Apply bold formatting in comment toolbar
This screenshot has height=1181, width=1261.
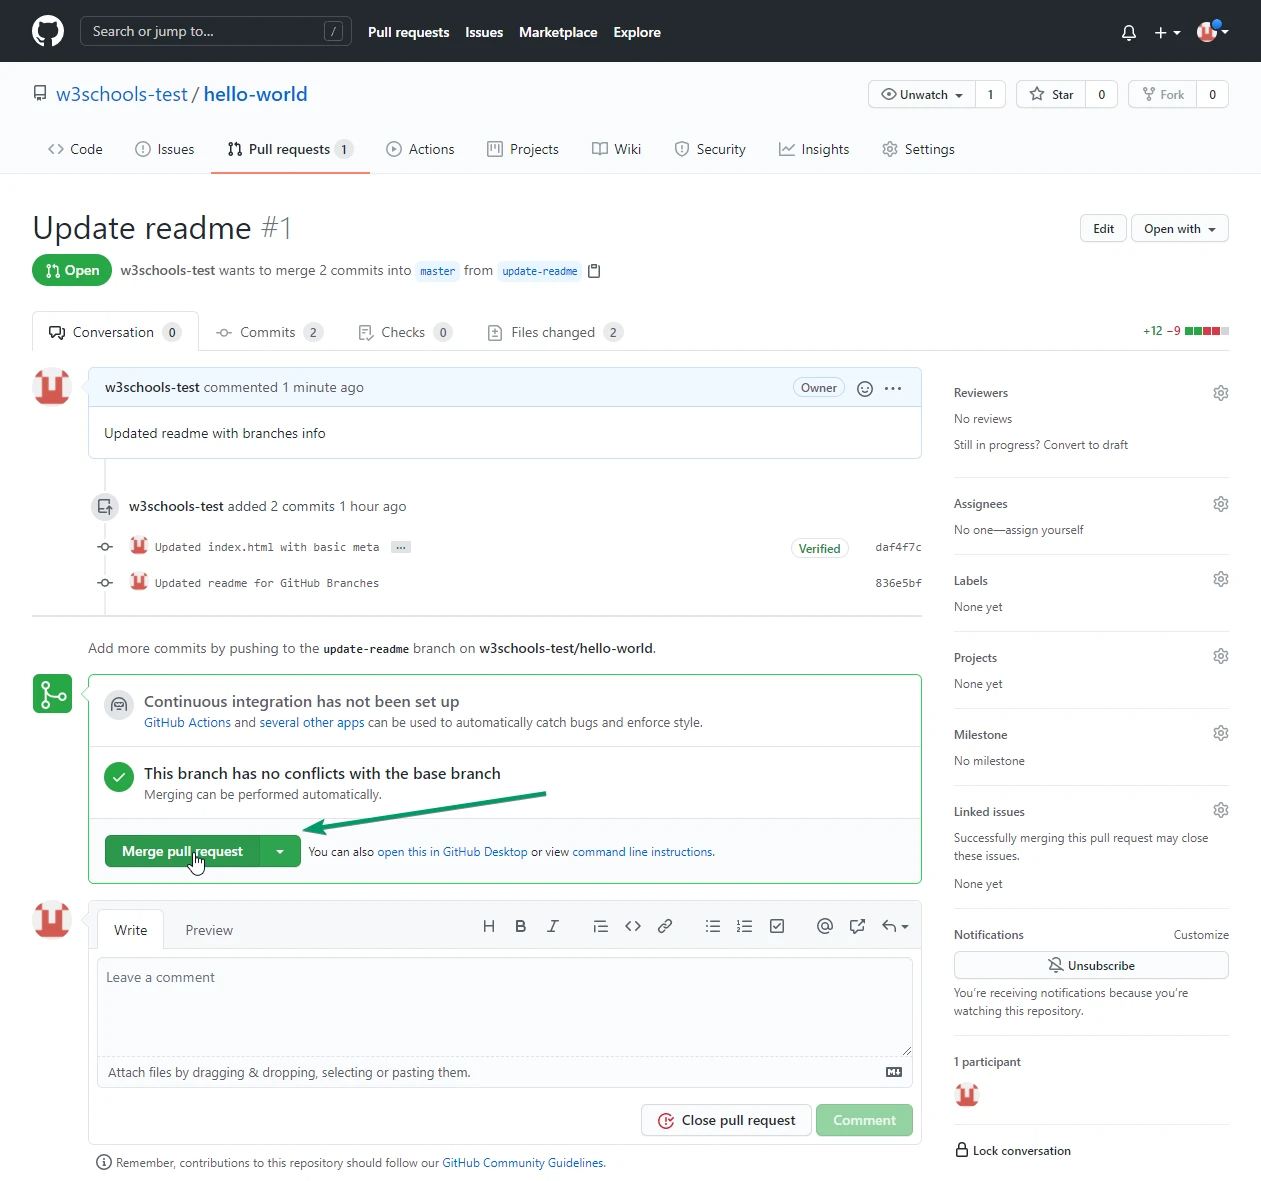(520, 927)
